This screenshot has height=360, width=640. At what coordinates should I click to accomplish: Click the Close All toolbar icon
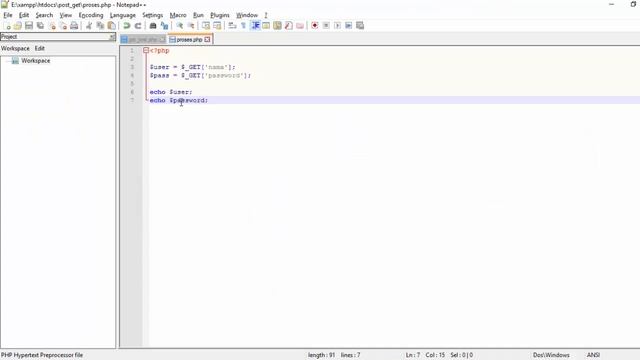tap(63, 26)
